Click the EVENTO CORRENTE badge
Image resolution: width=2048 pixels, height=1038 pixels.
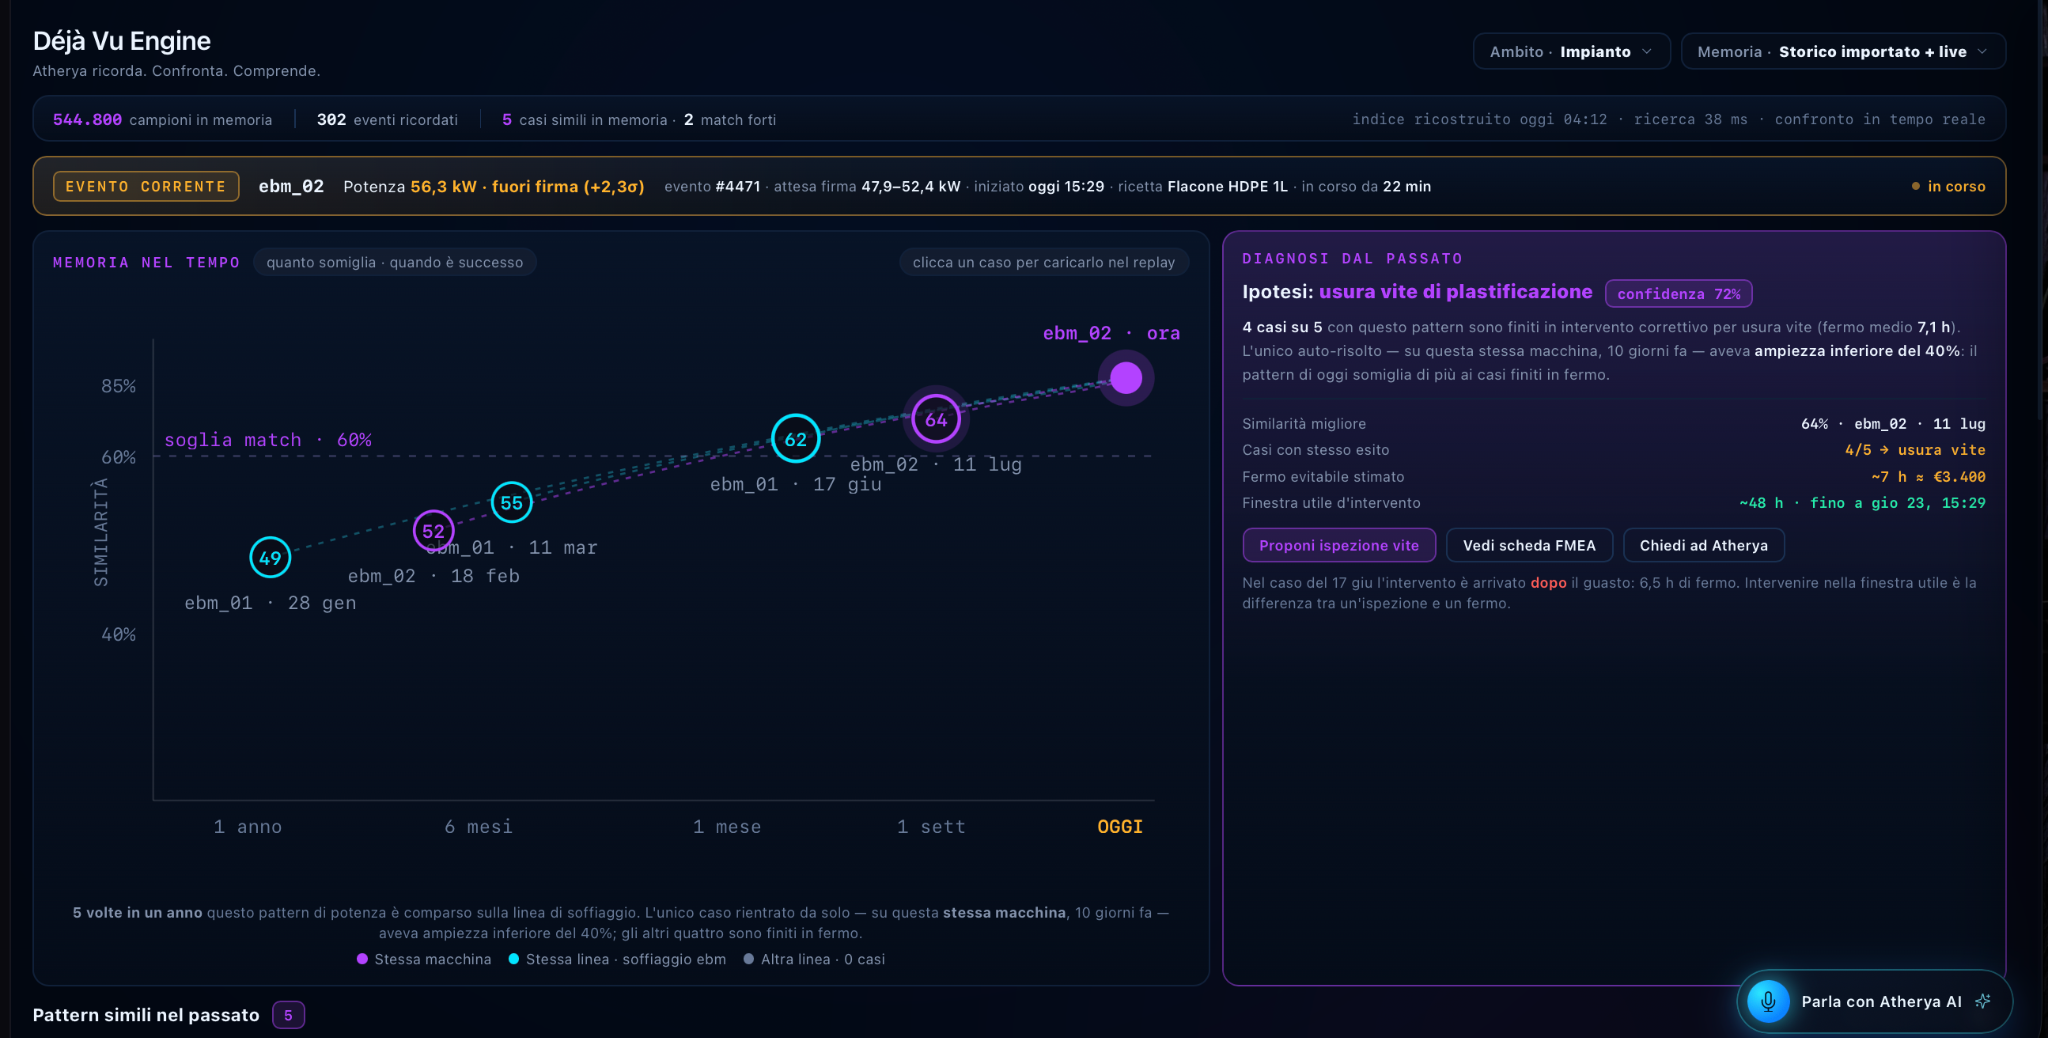(146, 186)
